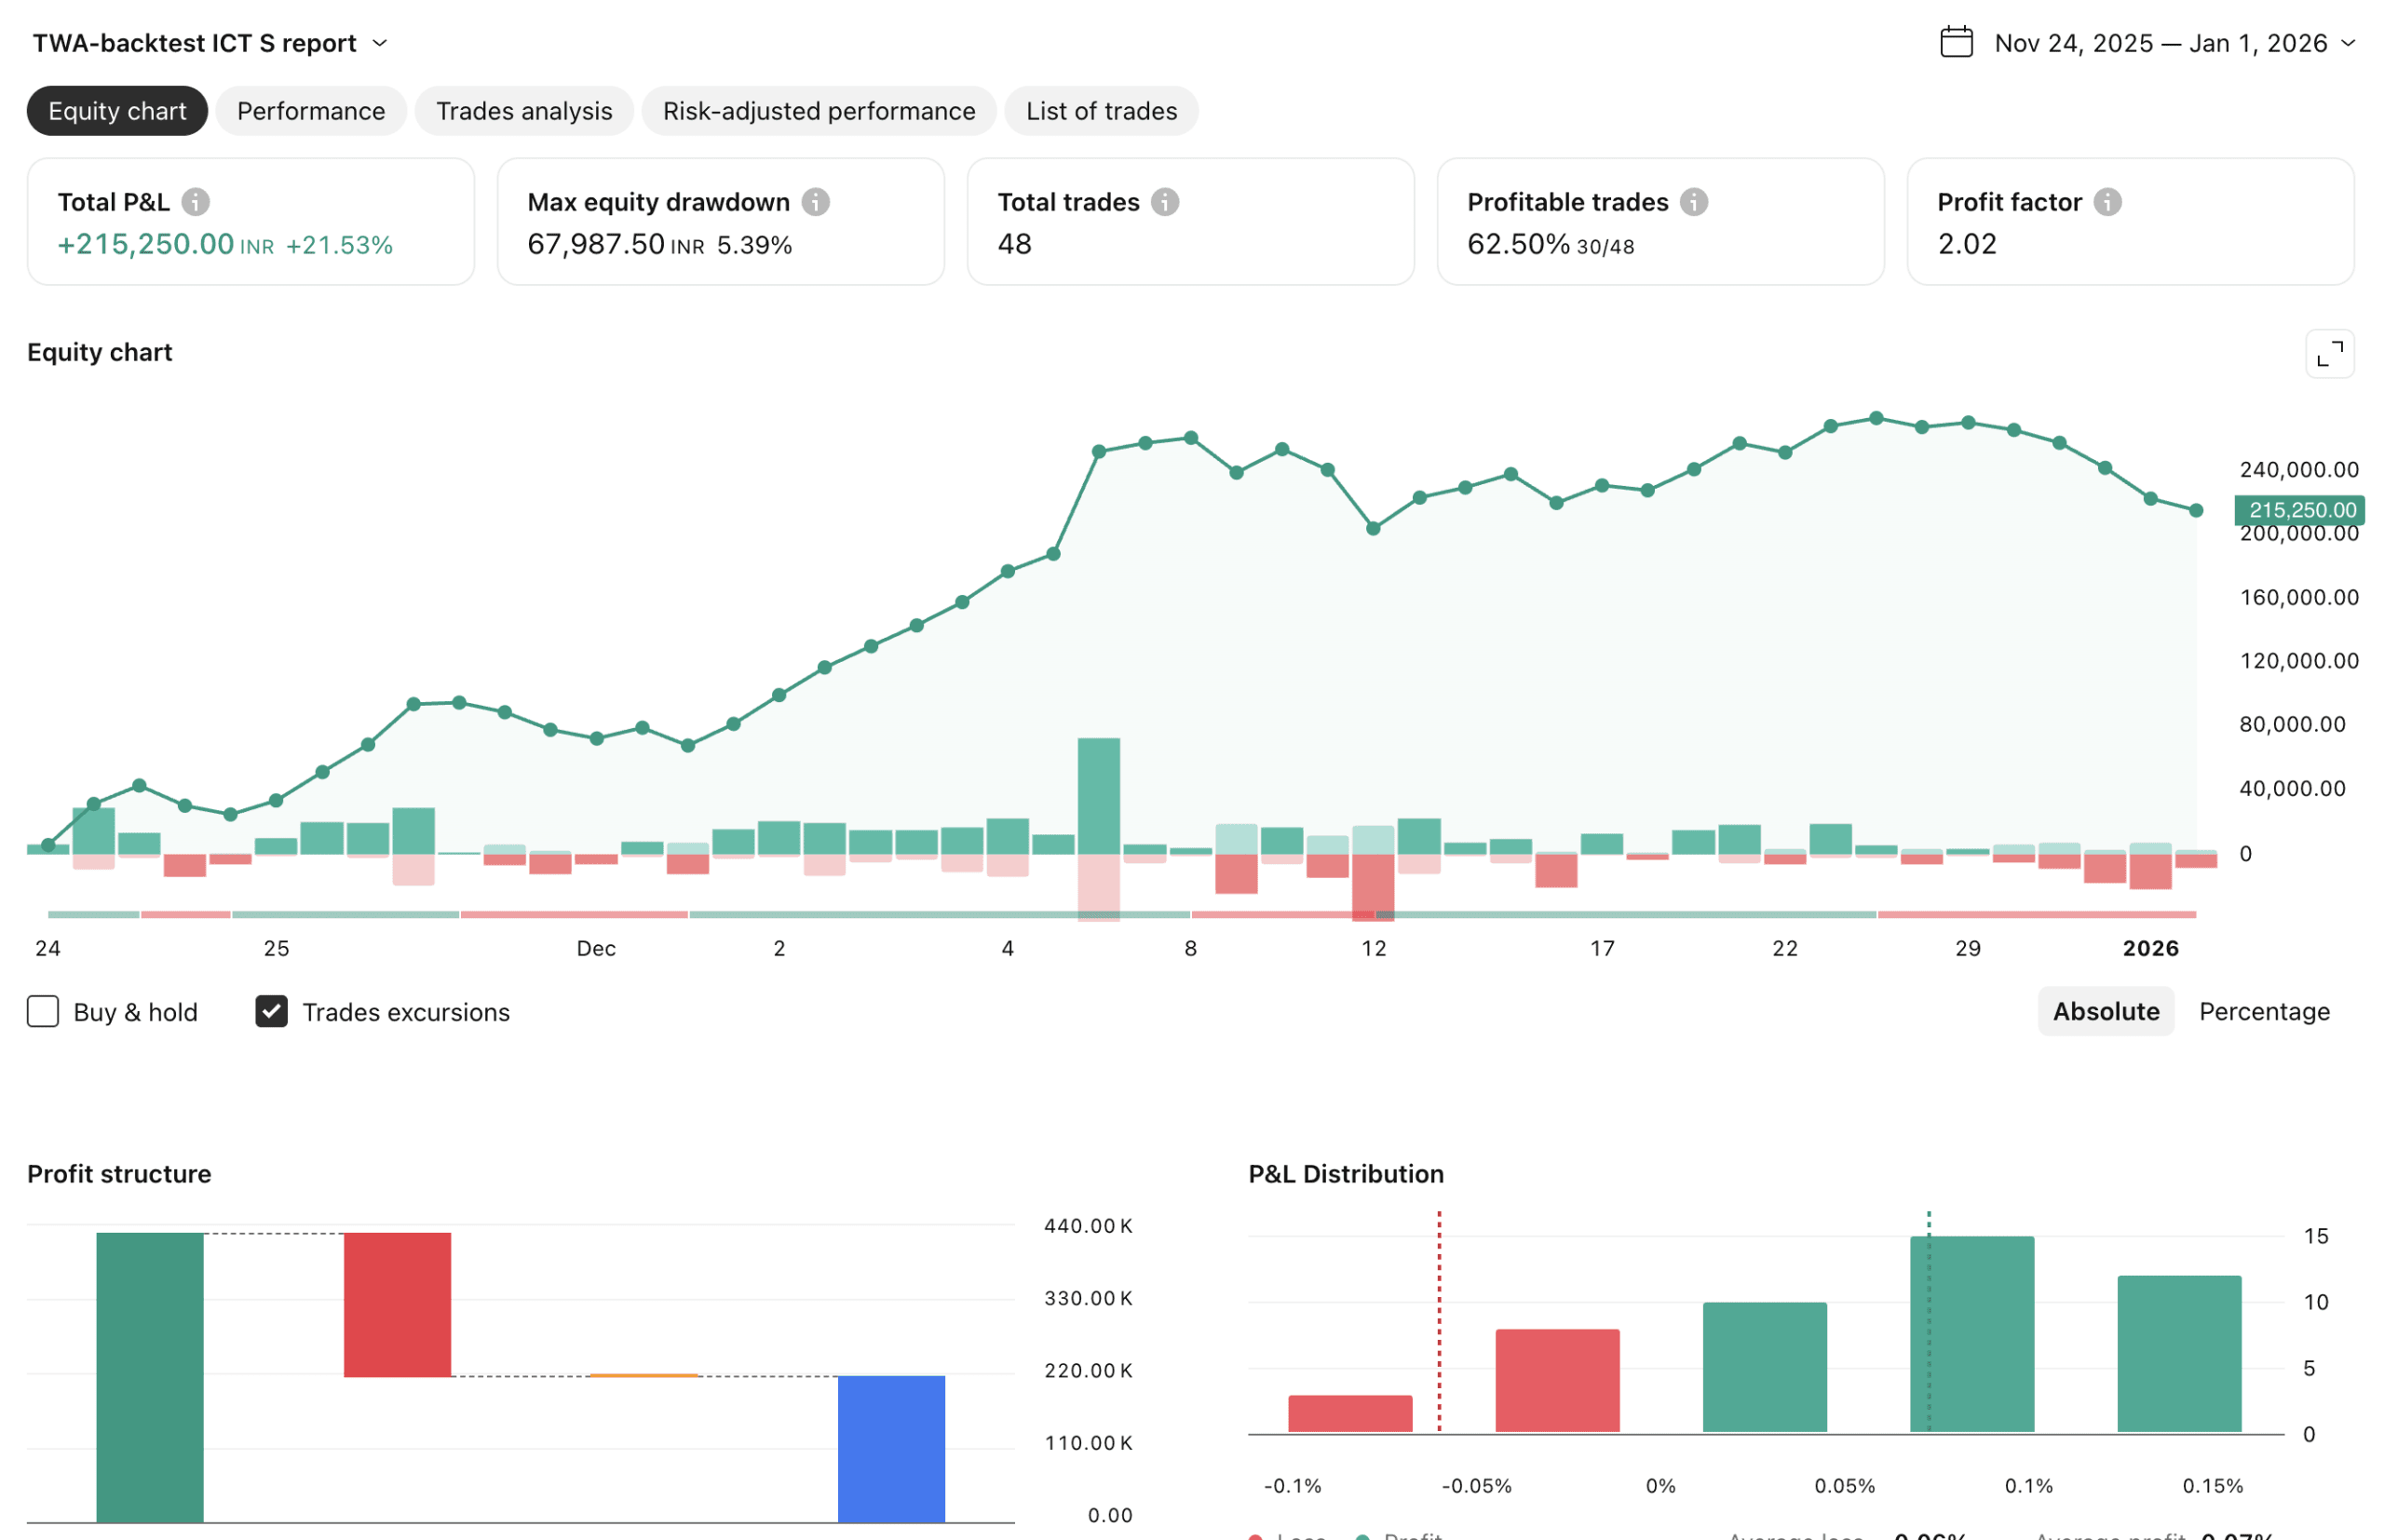Open the Trades analysis tab
This screenshot has height=1540, width=2384.
pos(524,111)
